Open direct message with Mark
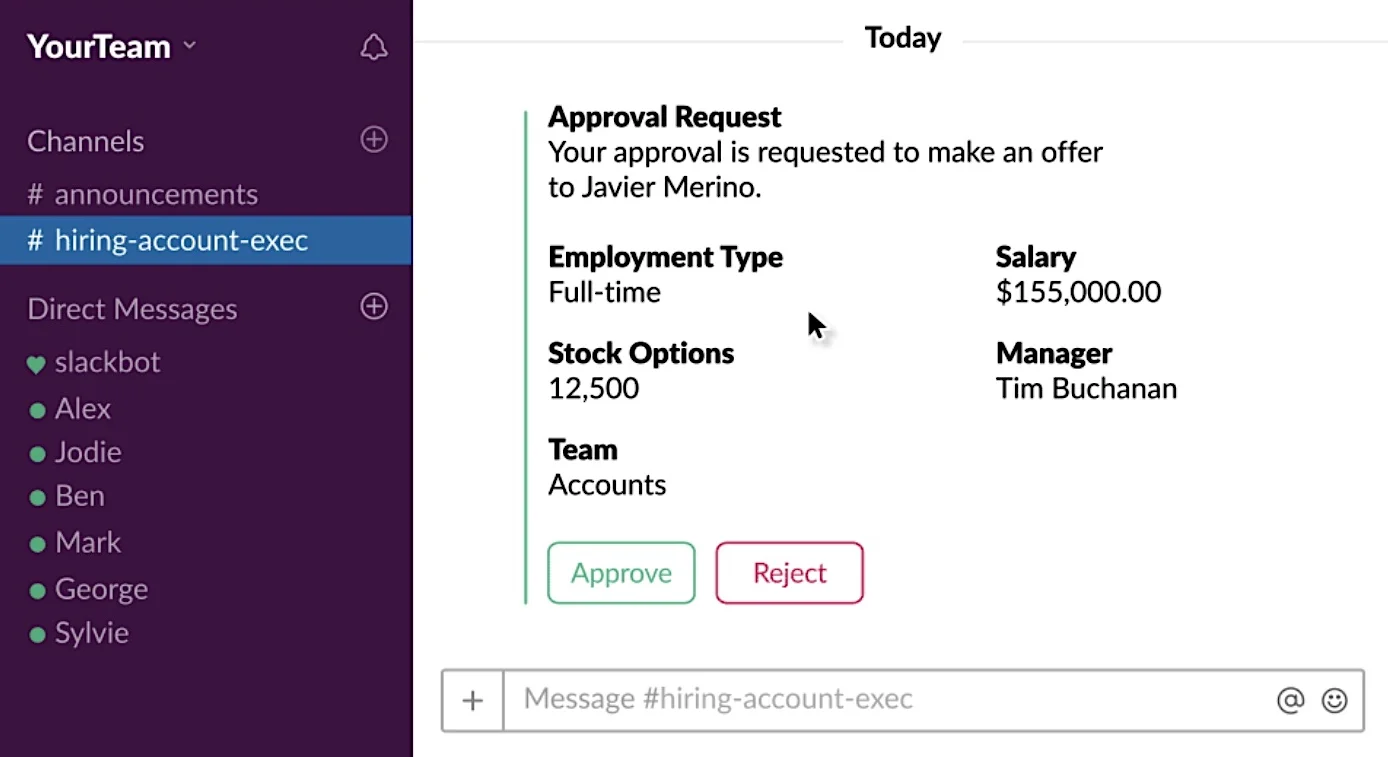The width and height of the screenshot is (1388, 757). tap(88, 543)
